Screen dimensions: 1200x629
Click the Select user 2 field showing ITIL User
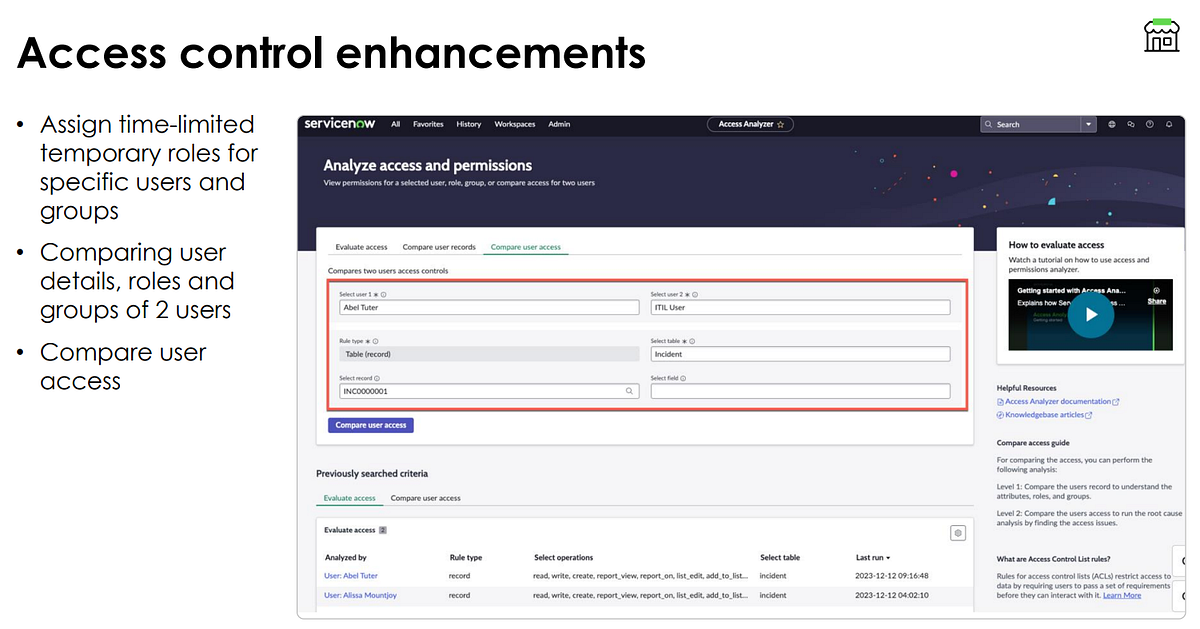pos(801,307)
